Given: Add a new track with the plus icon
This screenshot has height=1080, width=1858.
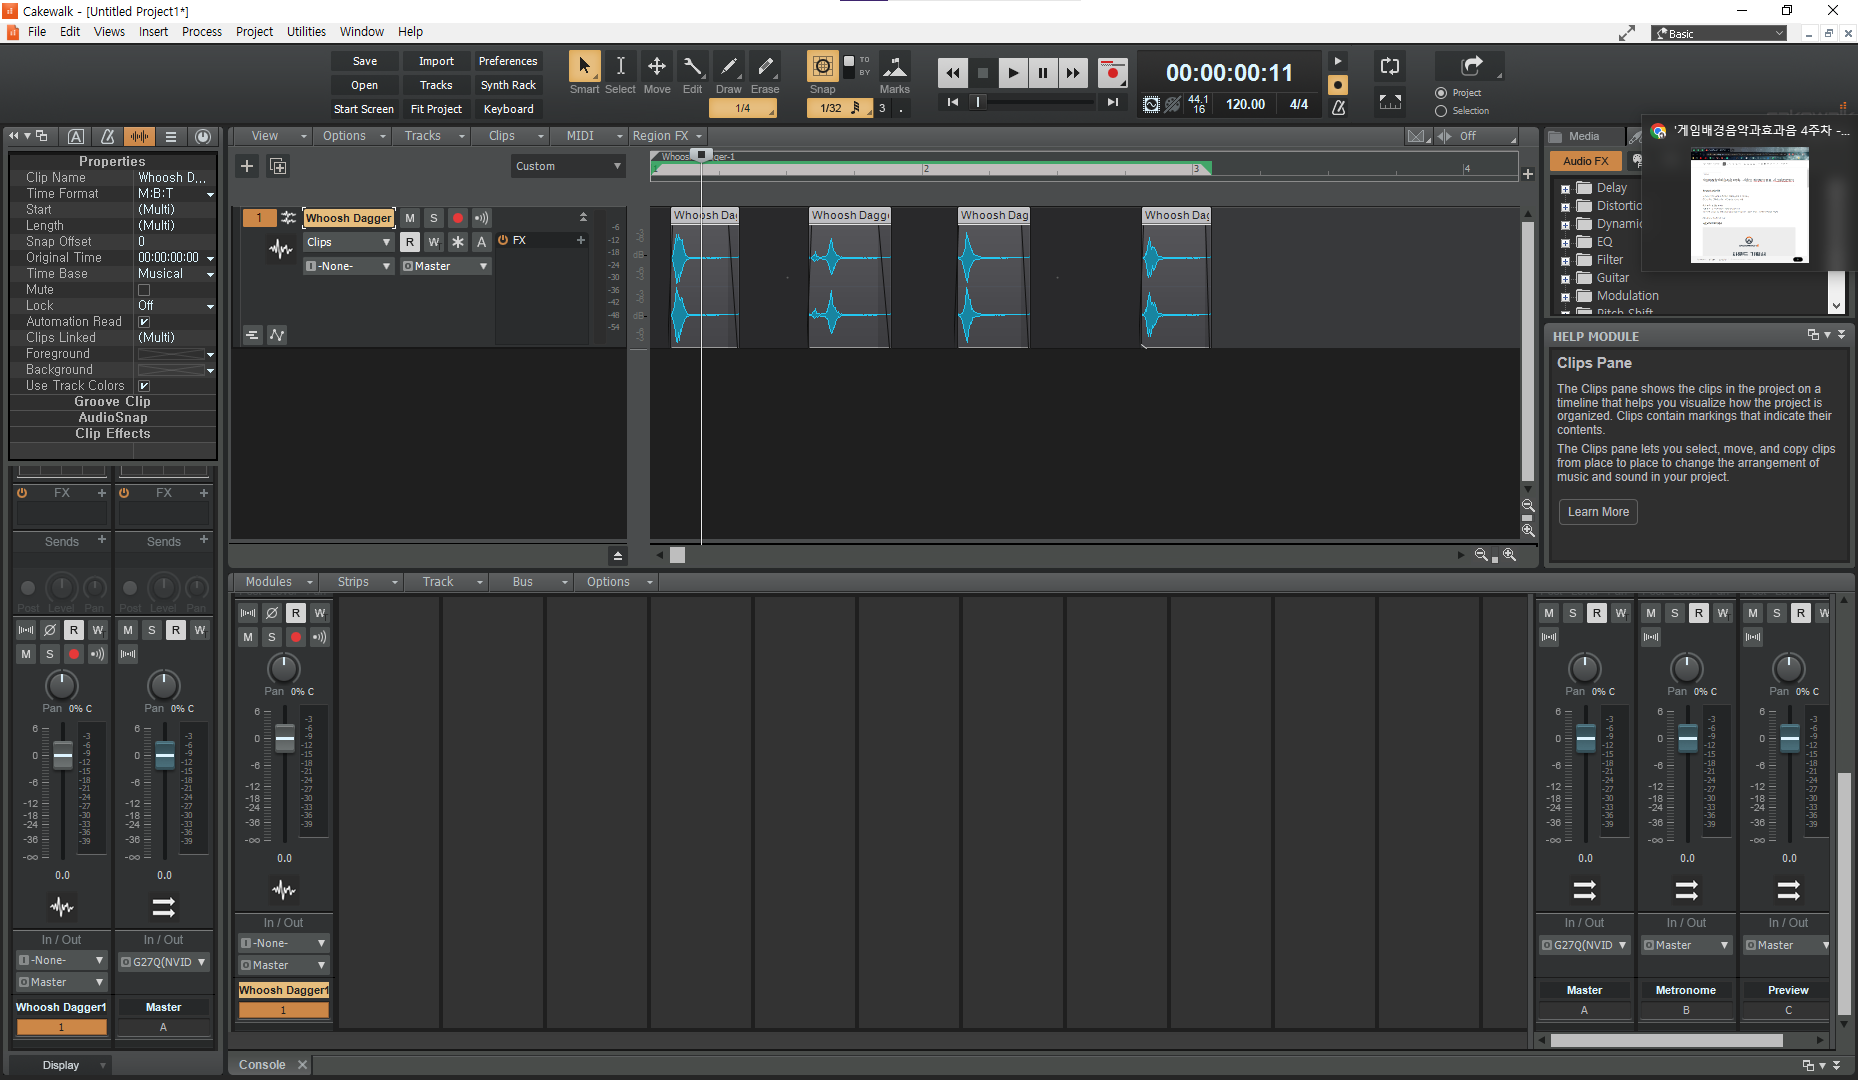Looking at the screenshot, I should tap(247, 166).
